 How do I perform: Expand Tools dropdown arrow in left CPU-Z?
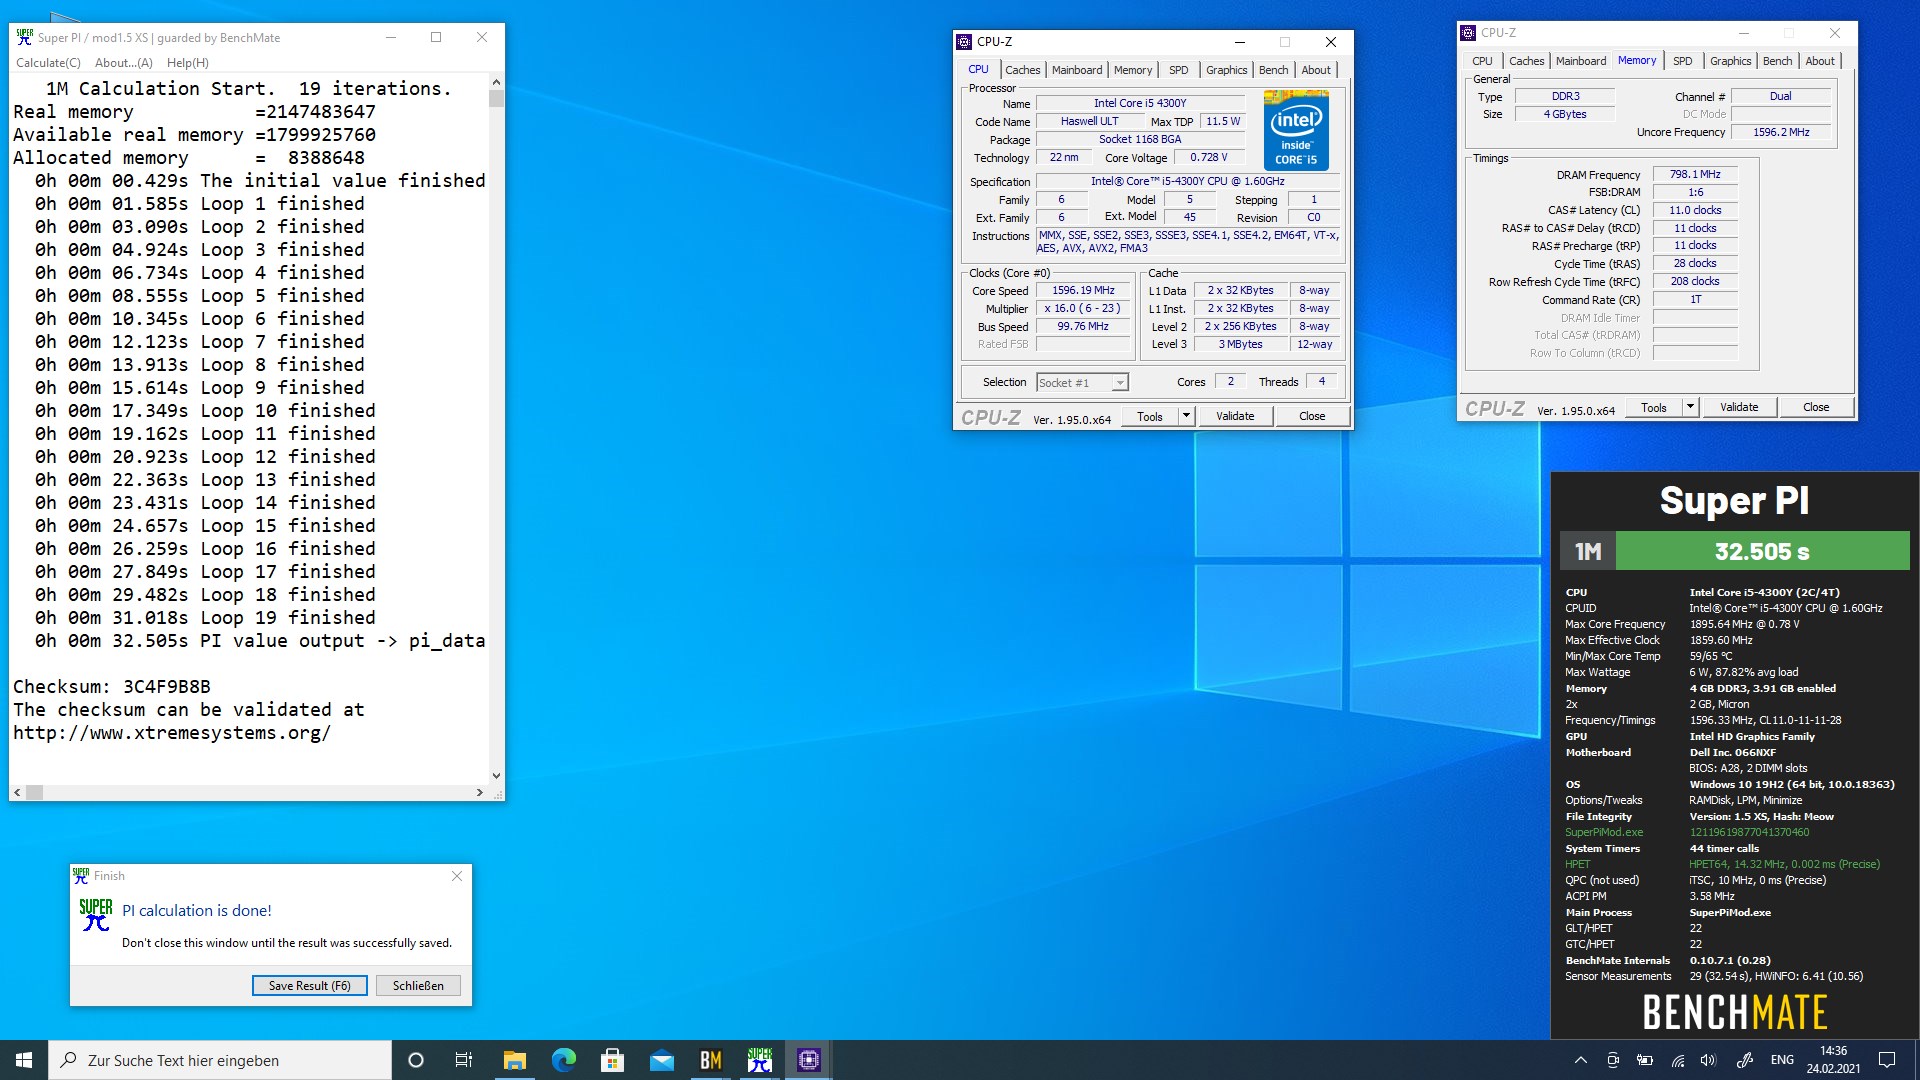point(1186,416)
